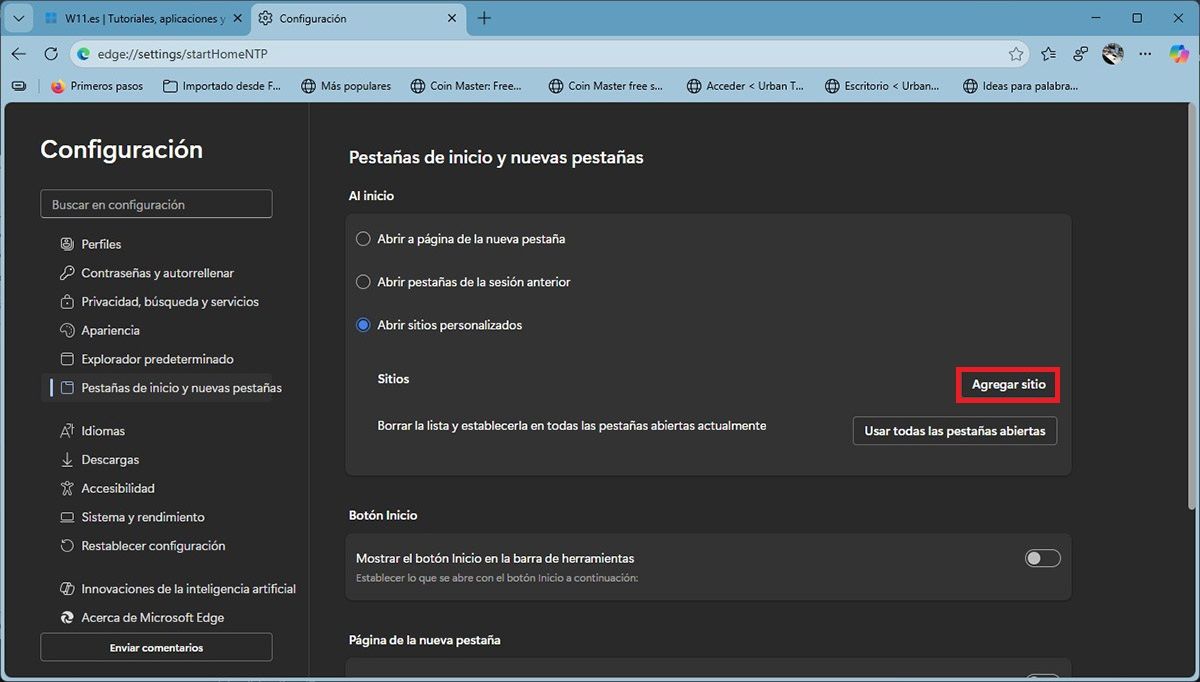Go to 'Sistema y rendimiento' section
Image resolution: width=1200 pixels, height=682 pixels.
[142, 517]
